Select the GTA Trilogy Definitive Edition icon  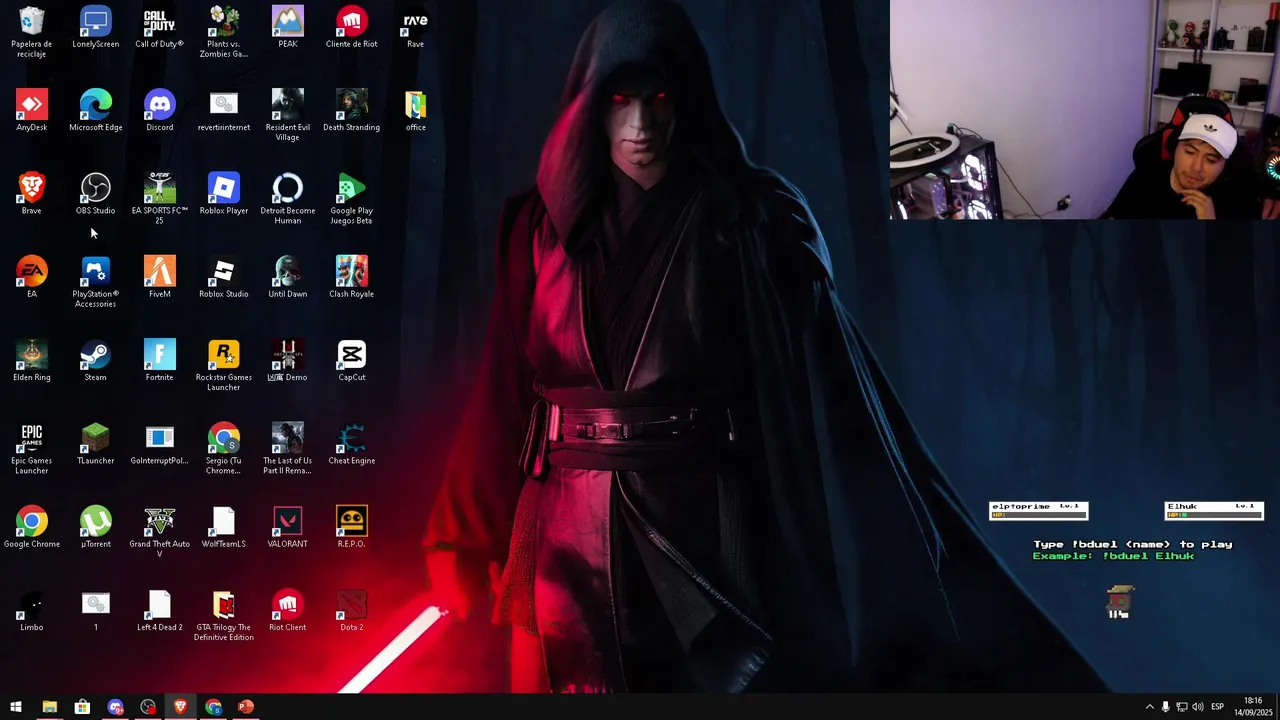(224, 615)
